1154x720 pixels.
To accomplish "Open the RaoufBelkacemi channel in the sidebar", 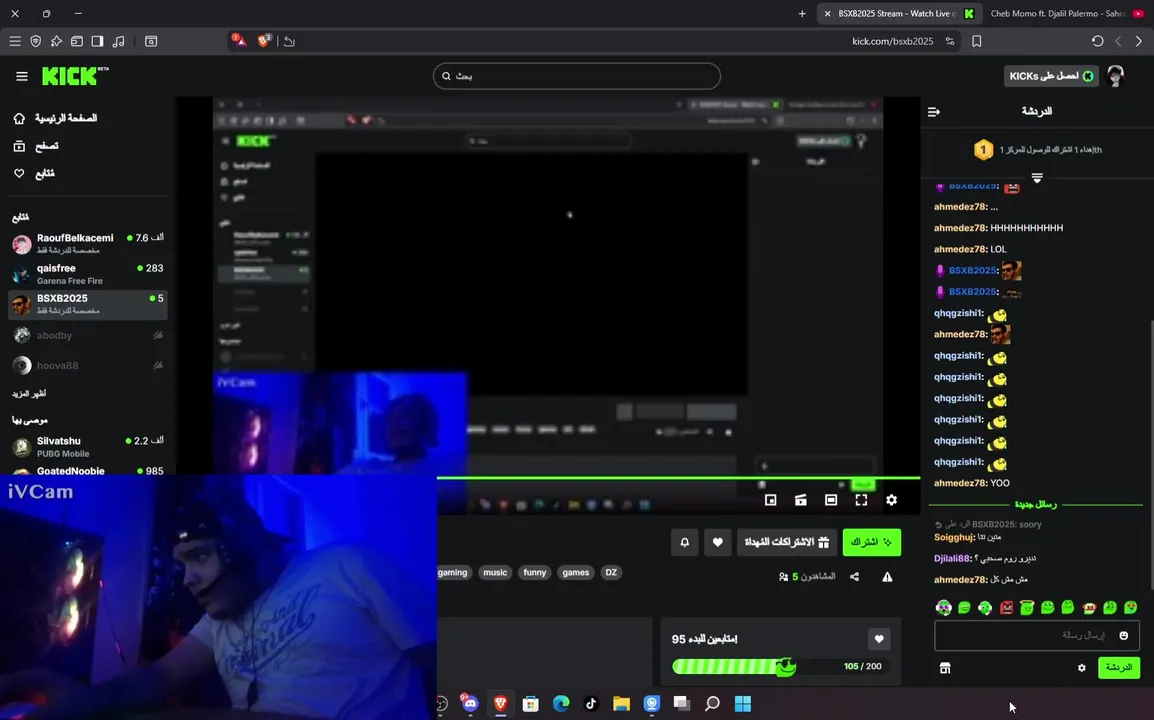I will [88, 243].
